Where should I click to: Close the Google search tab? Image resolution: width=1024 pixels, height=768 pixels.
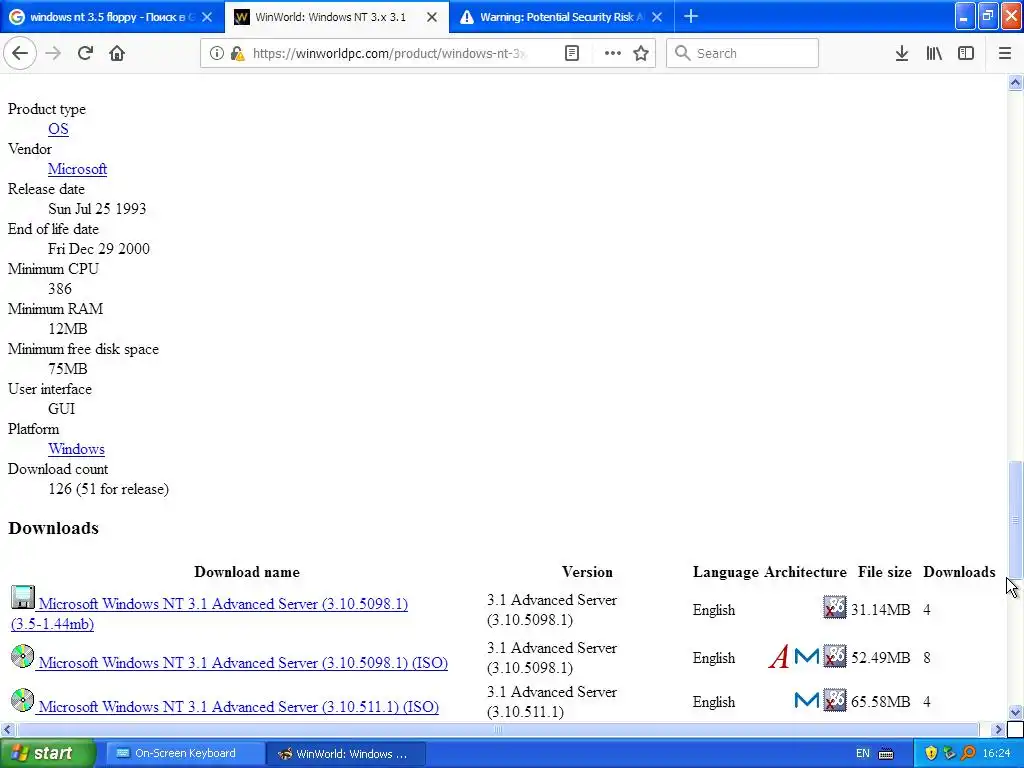[207, 17]
